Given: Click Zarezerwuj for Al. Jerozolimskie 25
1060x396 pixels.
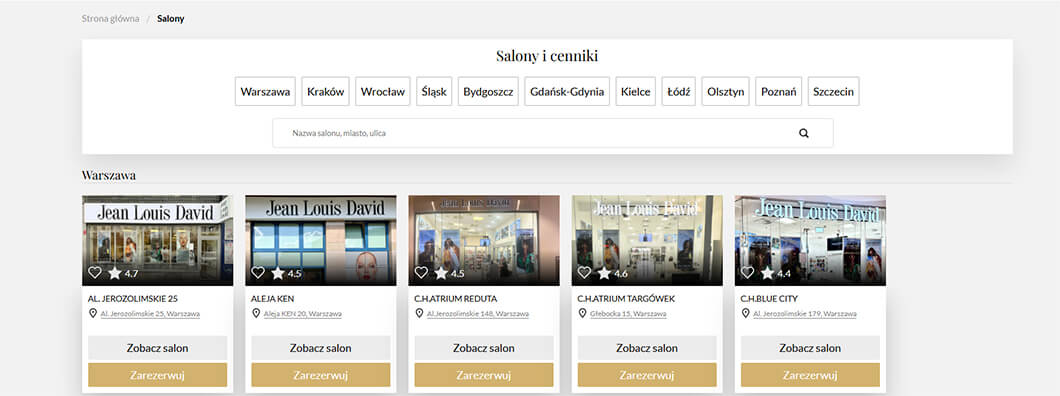Looking at the screenshot, I should [158, 374].
